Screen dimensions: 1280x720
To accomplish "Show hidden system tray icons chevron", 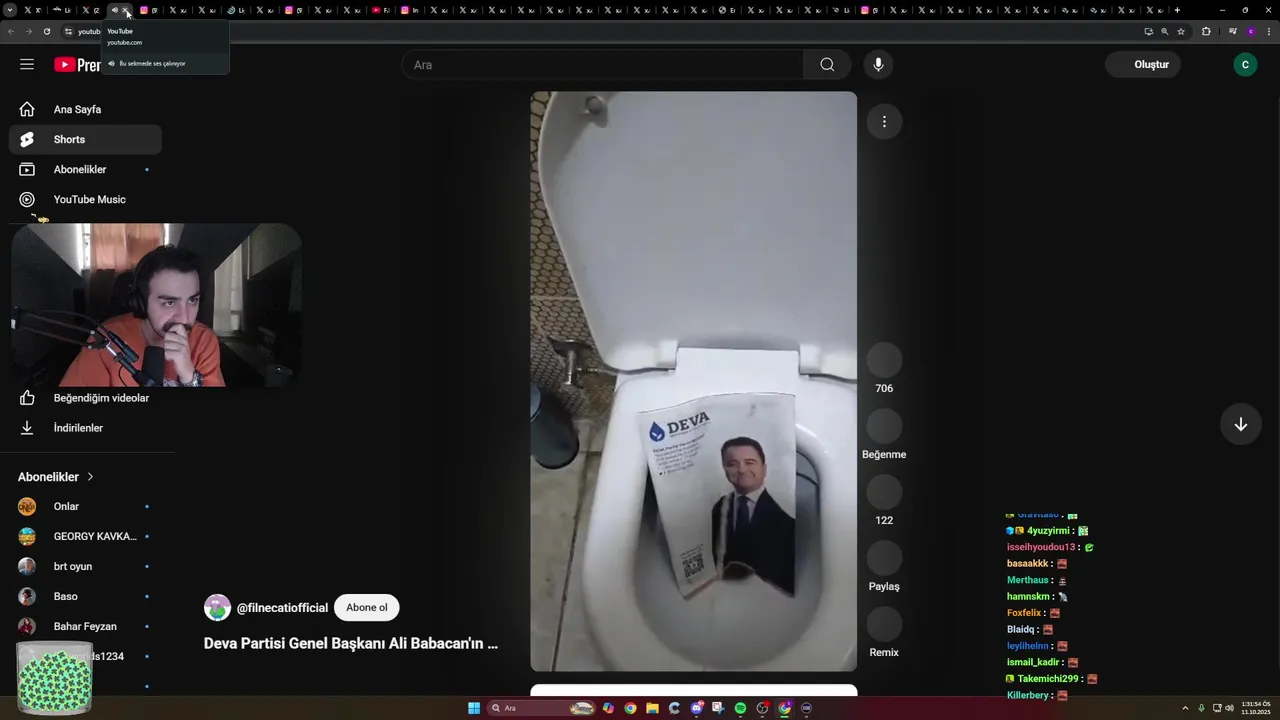I will tap(1185, 708).
